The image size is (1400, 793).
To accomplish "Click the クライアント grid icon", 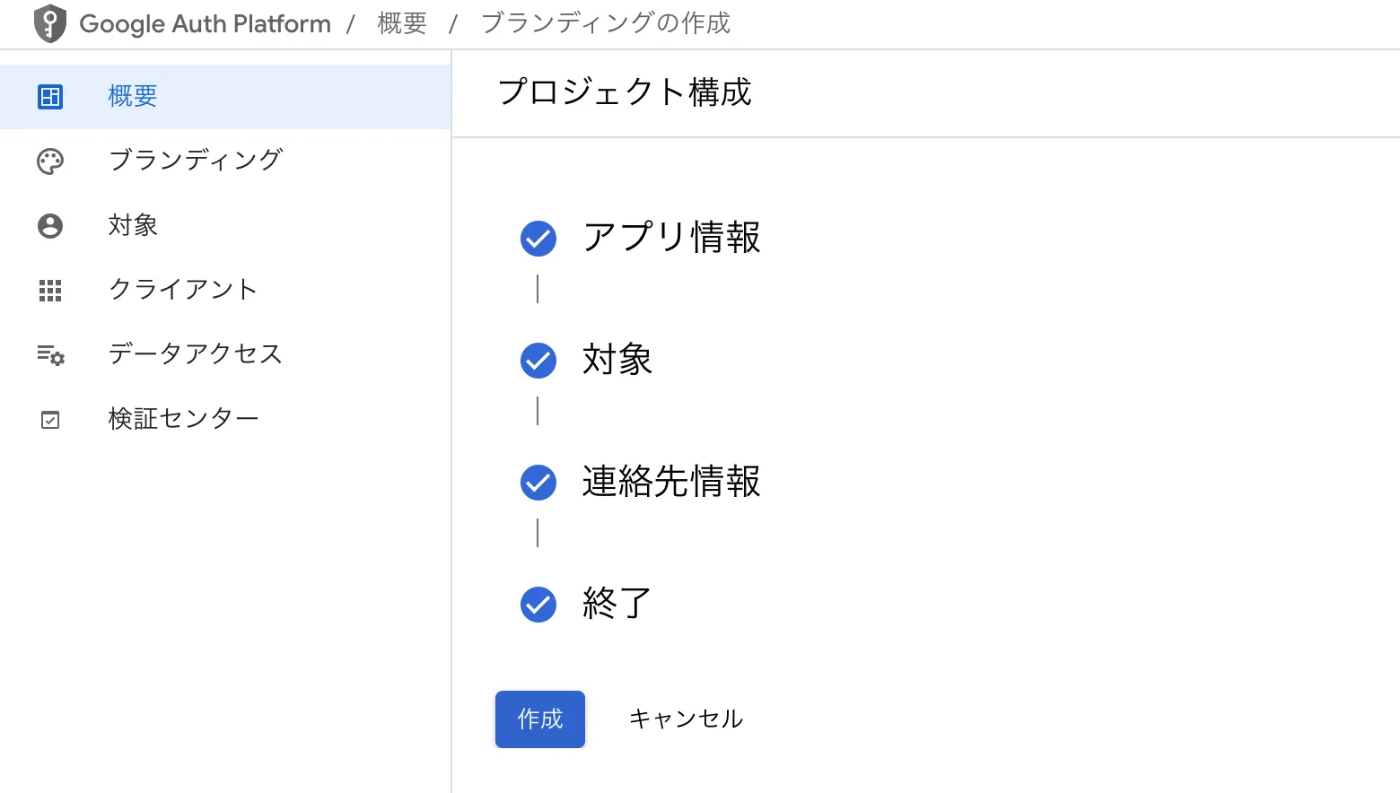I will pos(50,290).
